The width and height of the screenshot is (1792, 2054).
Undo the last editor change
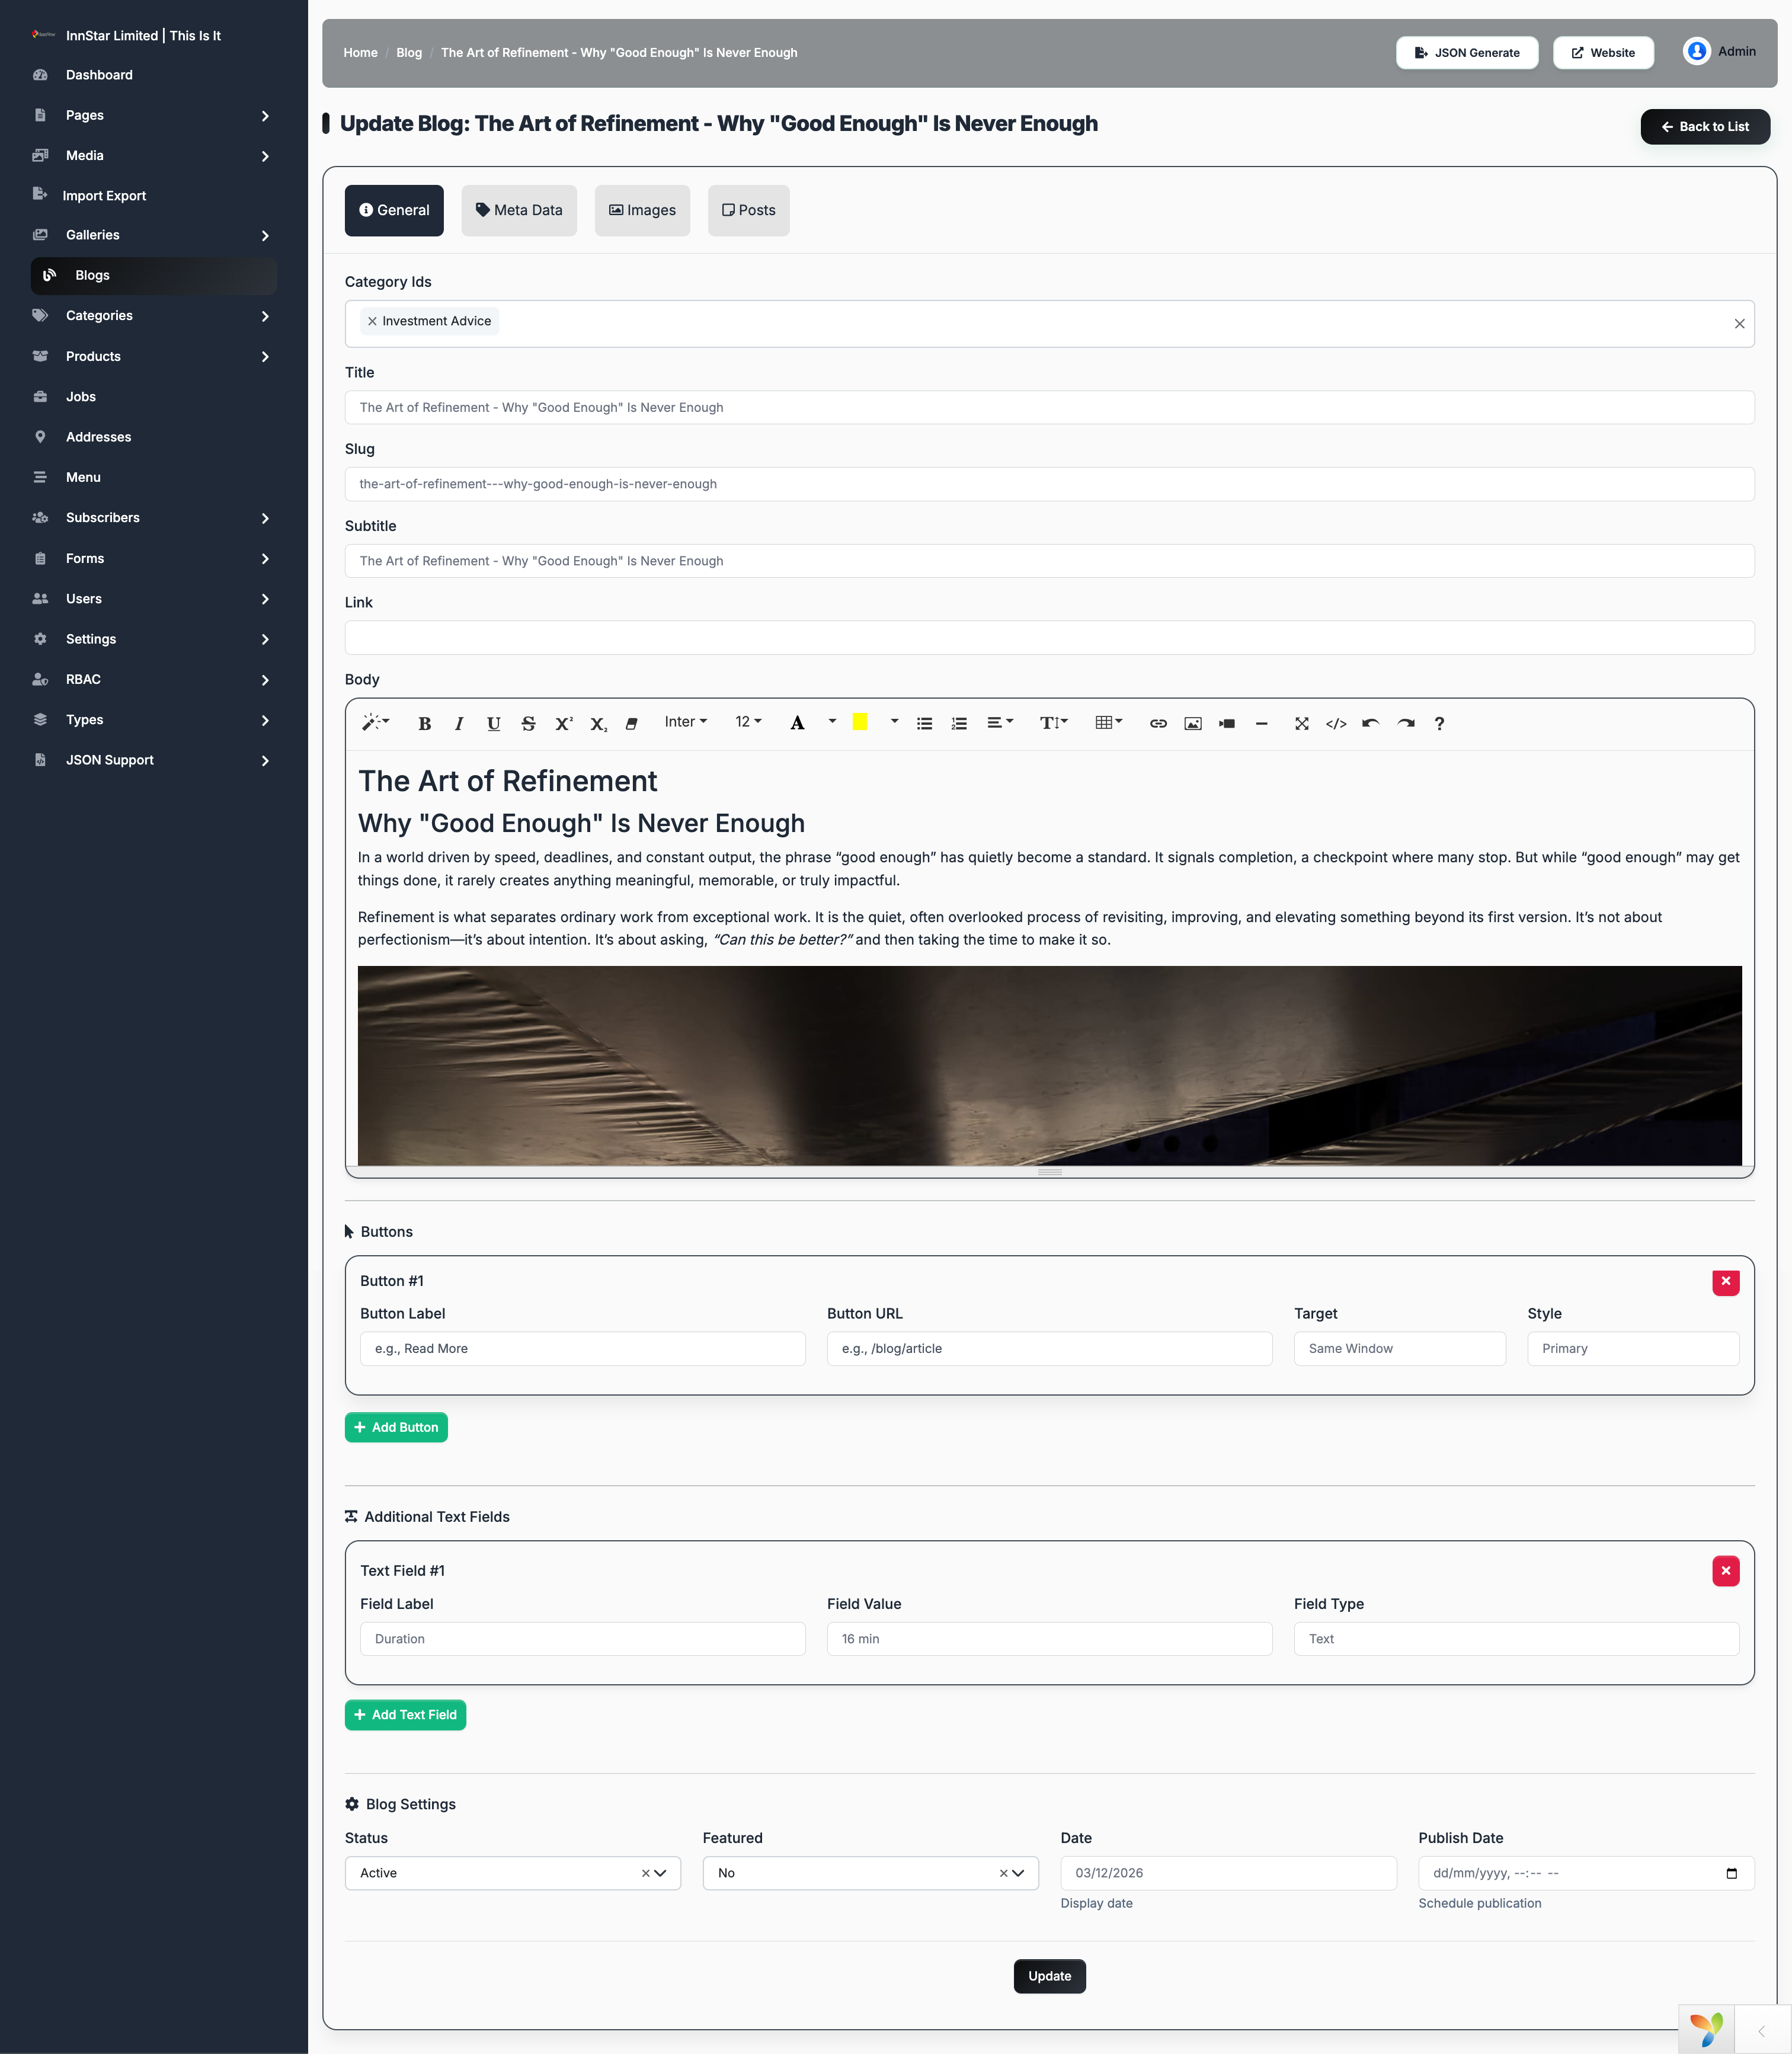tap(1371, 723)
